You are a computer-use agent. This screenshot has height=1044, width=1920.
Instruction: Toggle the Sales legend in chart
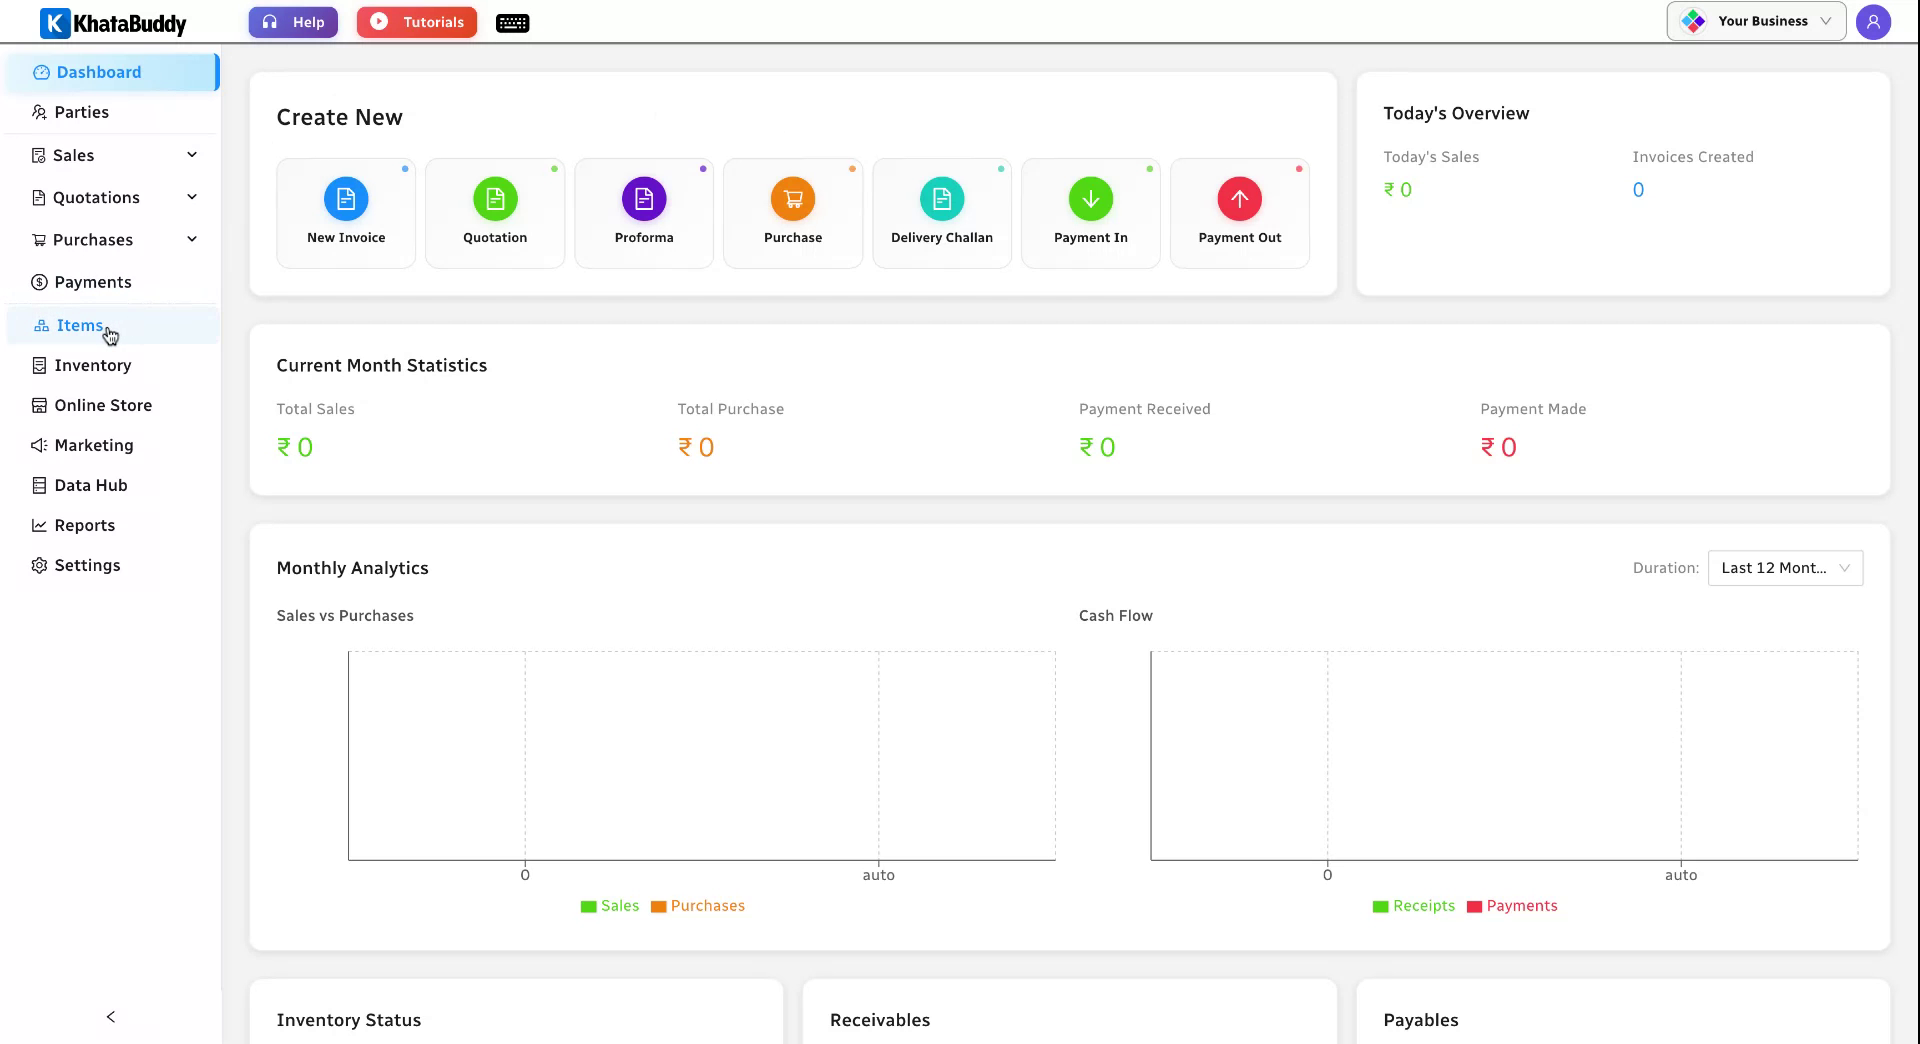click(x=610, y=906)
